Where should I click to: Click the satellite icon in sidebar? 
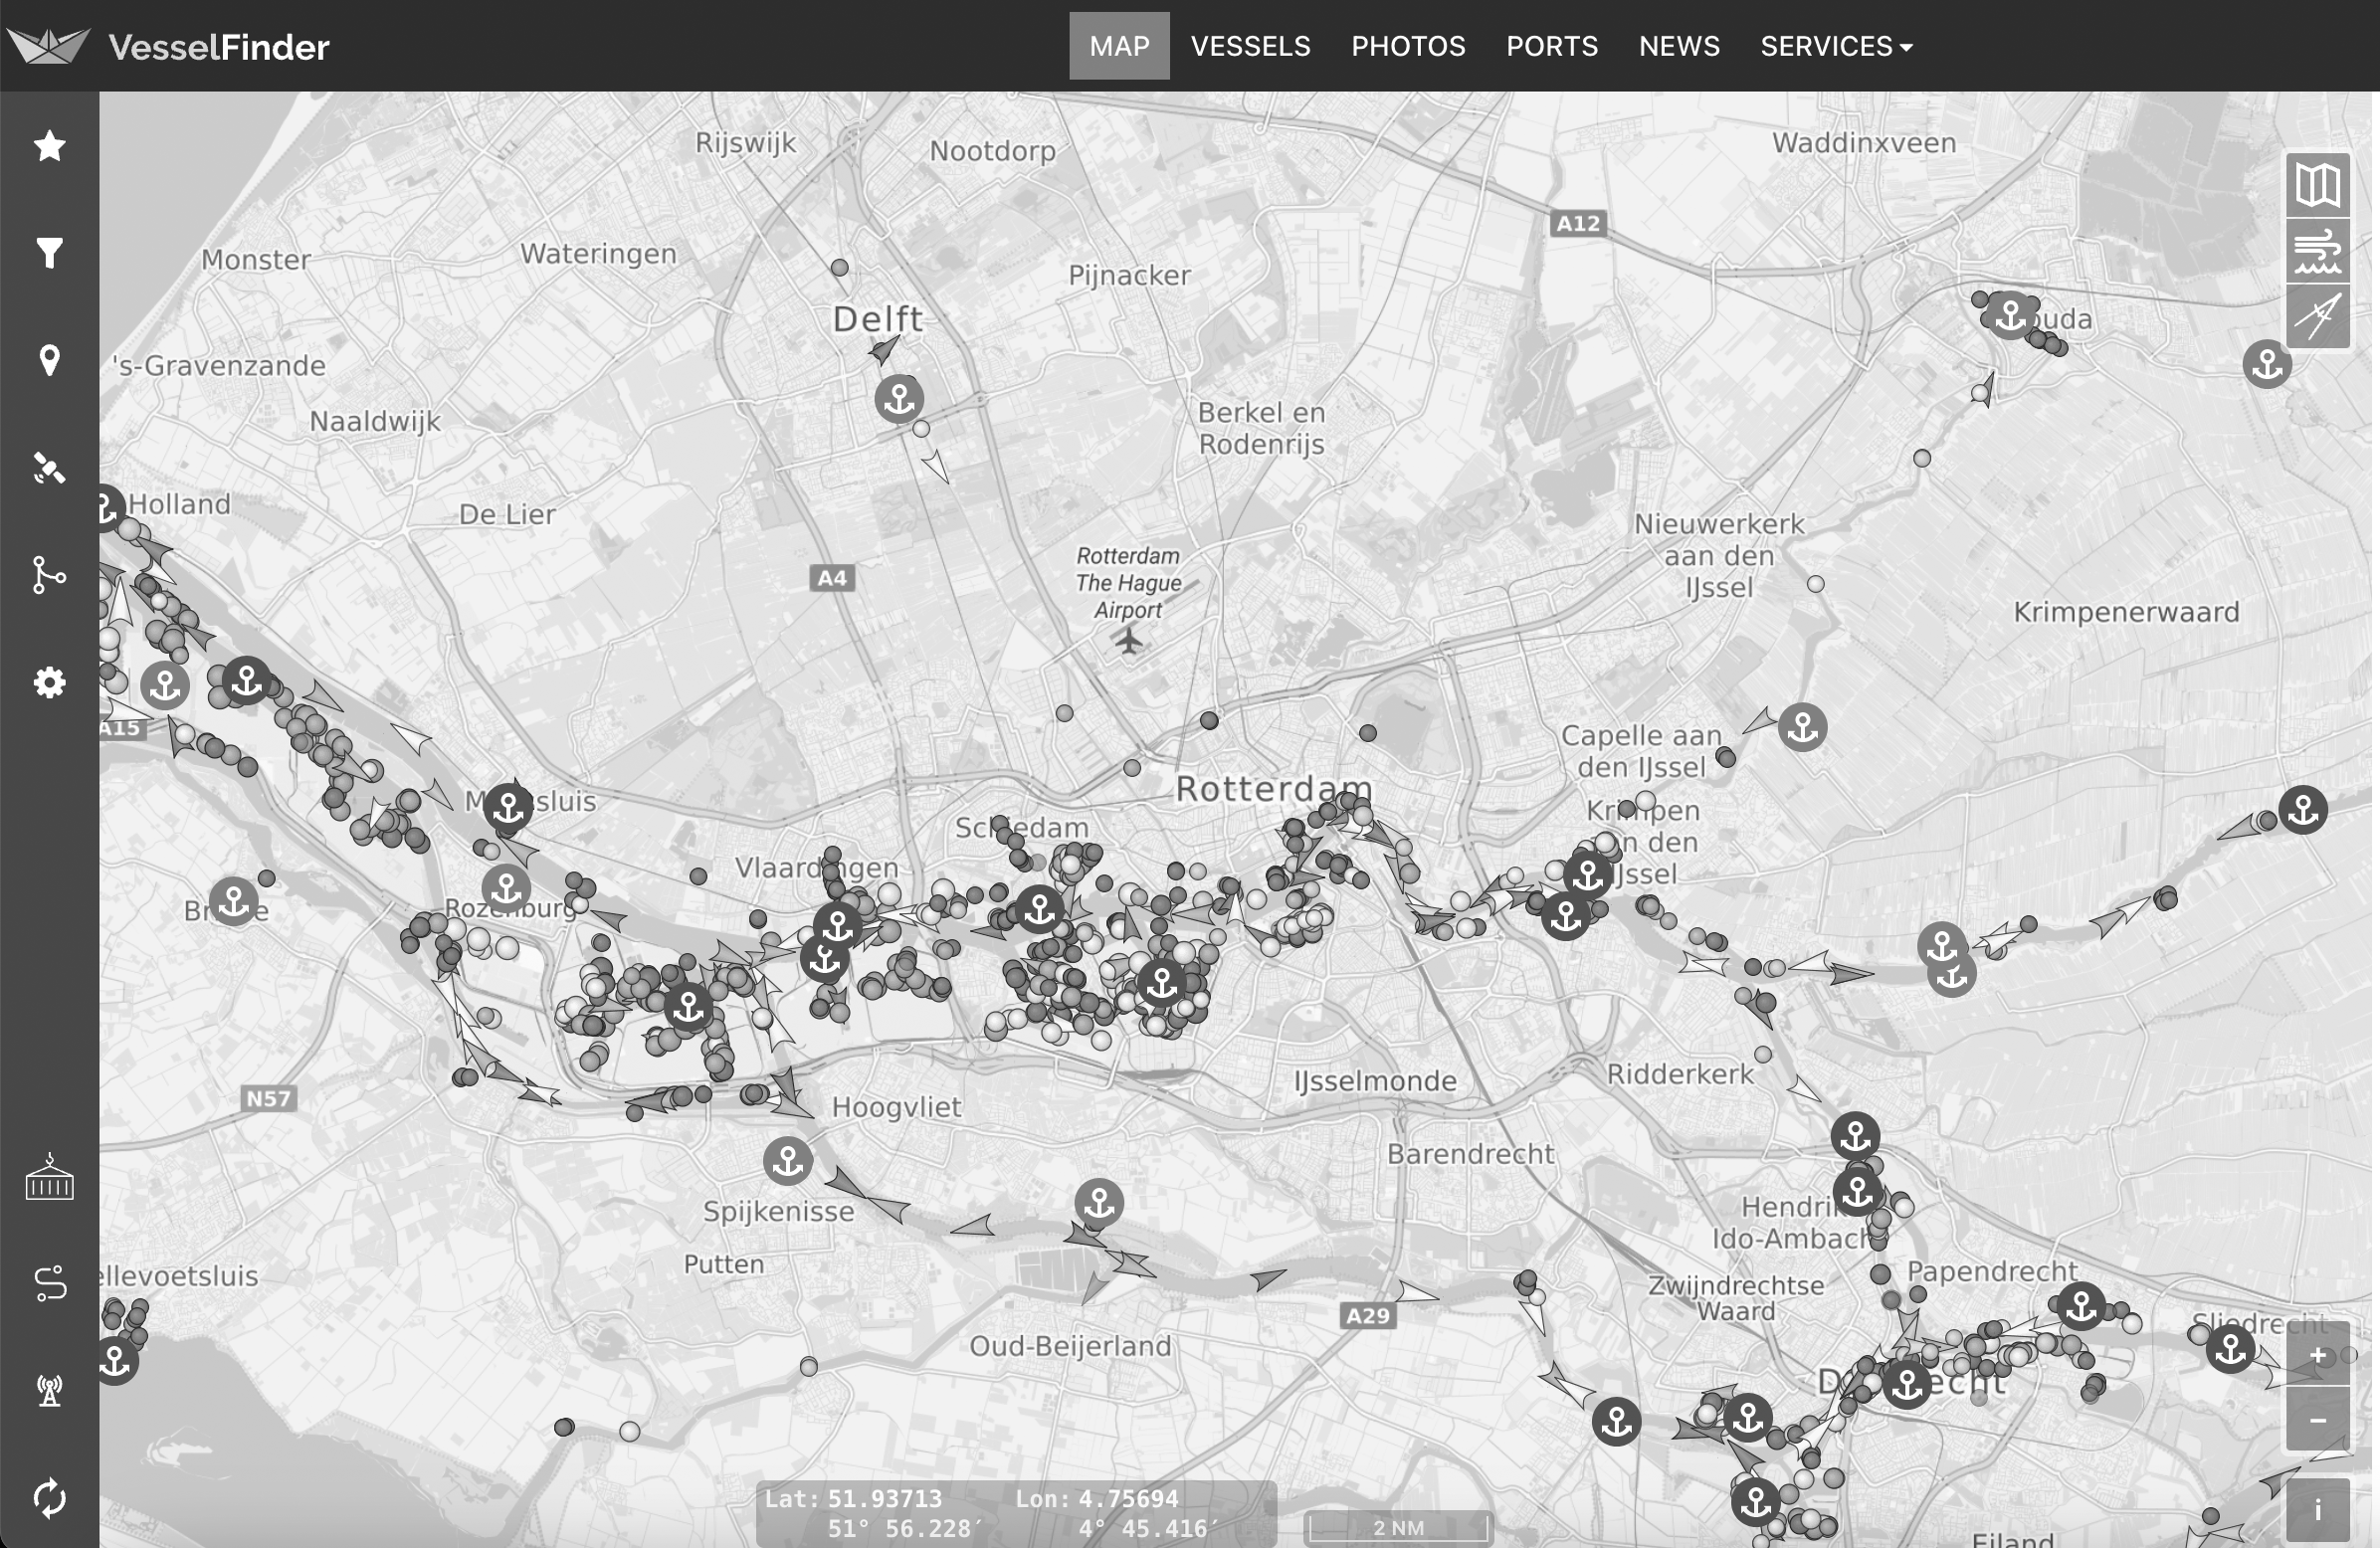coord(49,468)
